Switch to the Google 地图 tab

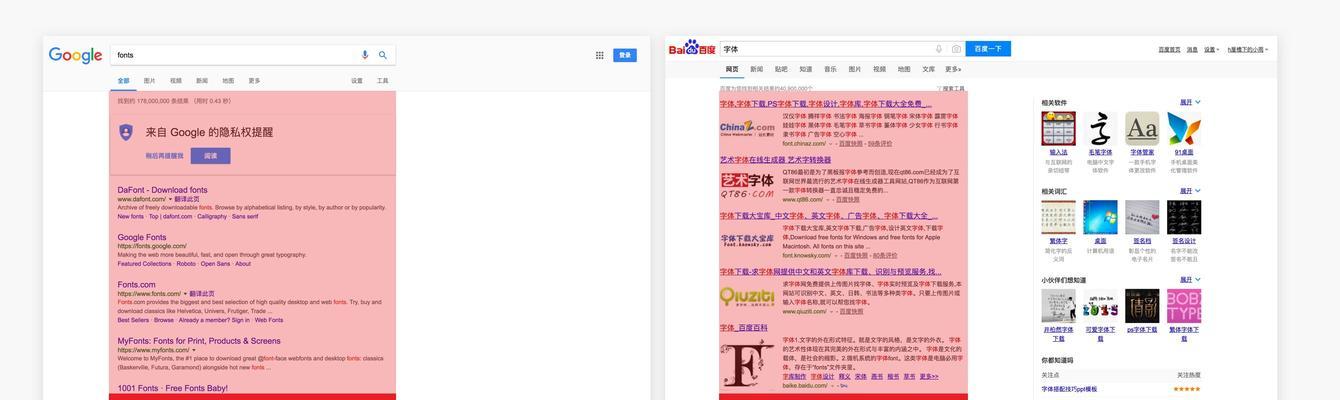pos(228,81)
